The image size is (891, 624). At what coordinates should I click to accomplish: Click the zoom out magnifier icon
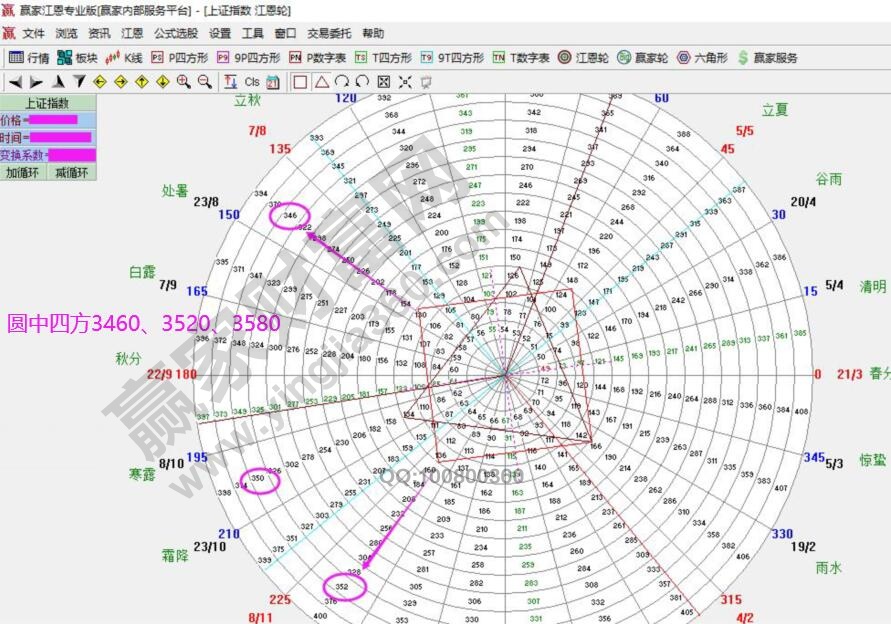pos(204,82)
